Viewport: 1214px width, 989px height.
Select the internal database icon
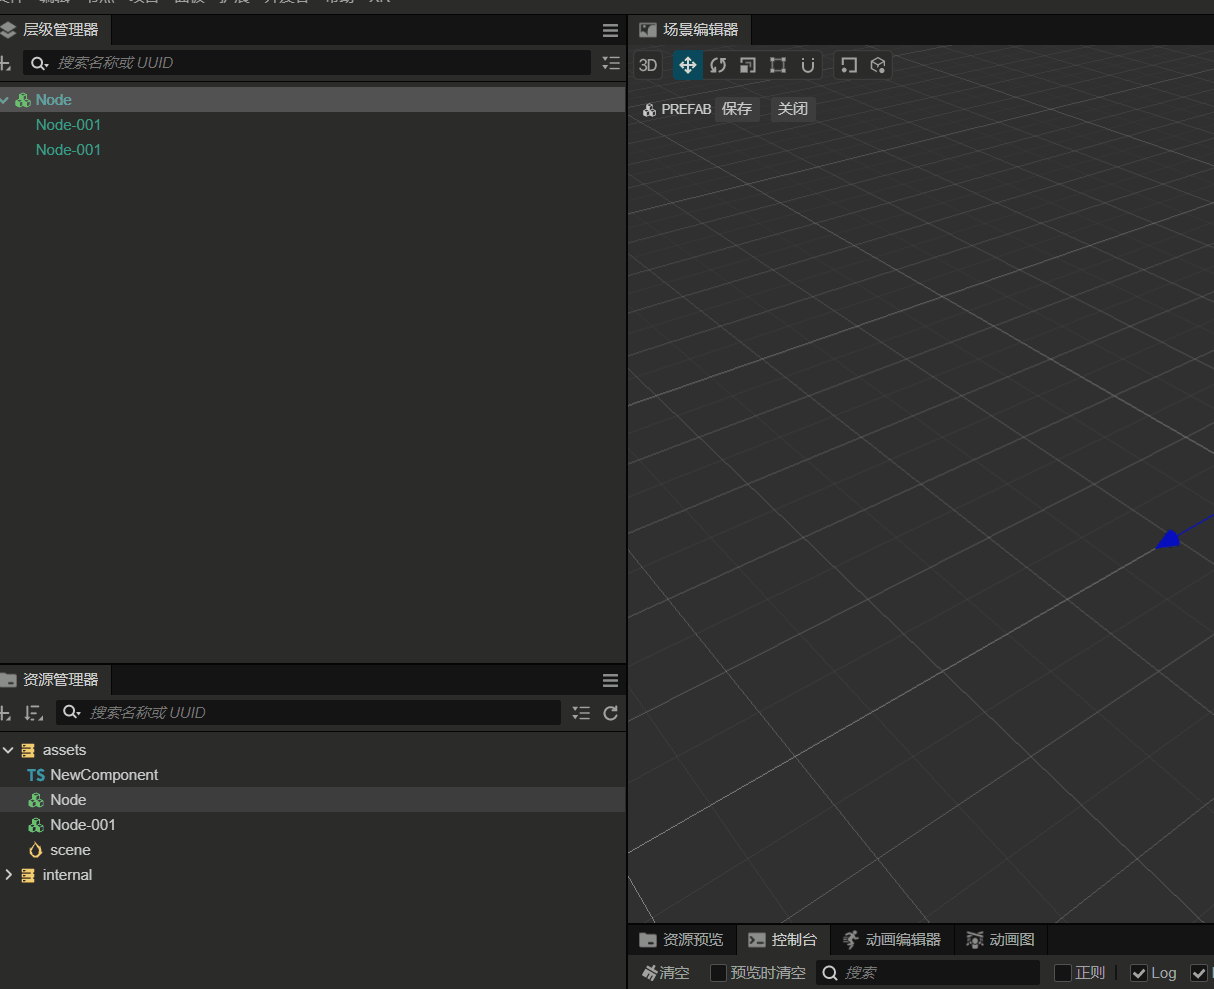click(x=28, y=875)
